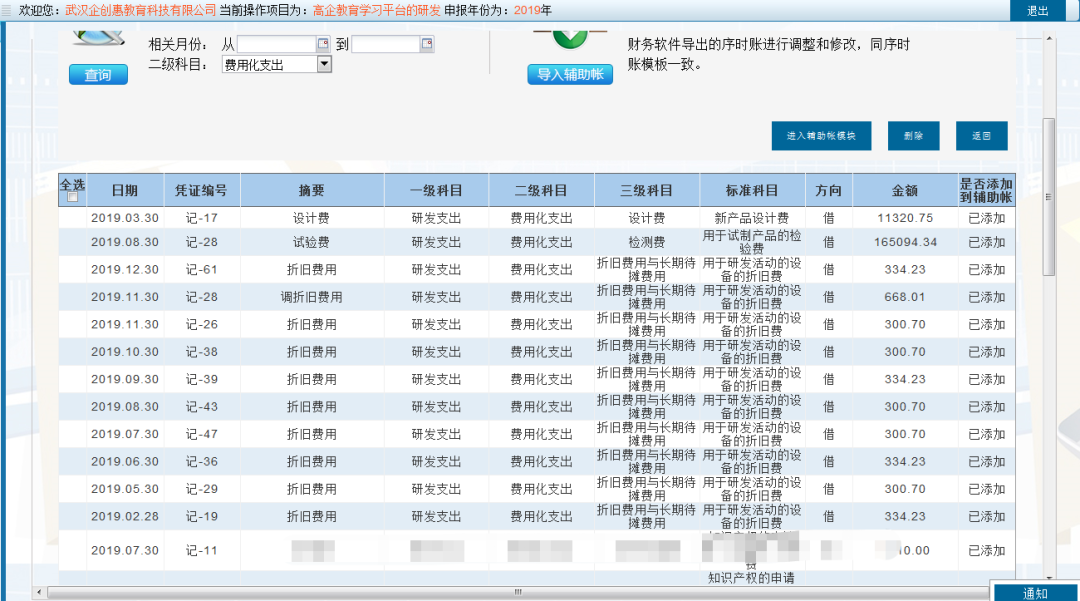1080x601 pixels.
Task: Open the start-month calendar picker icon
Action: tap(323, 44)
